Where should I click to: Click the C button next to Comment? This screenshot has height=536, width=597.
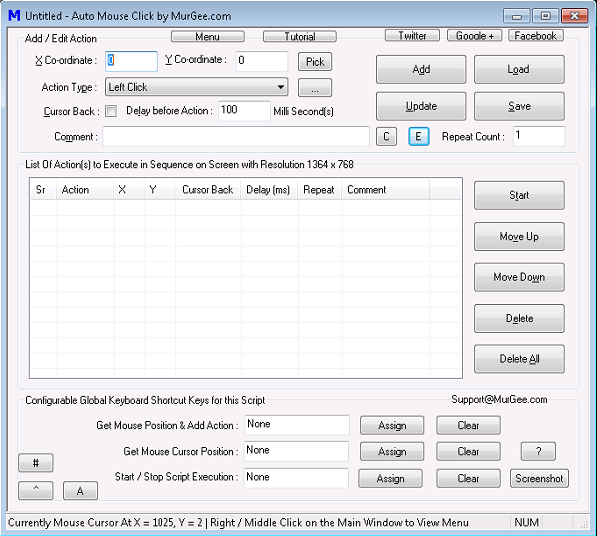[386, 136]
